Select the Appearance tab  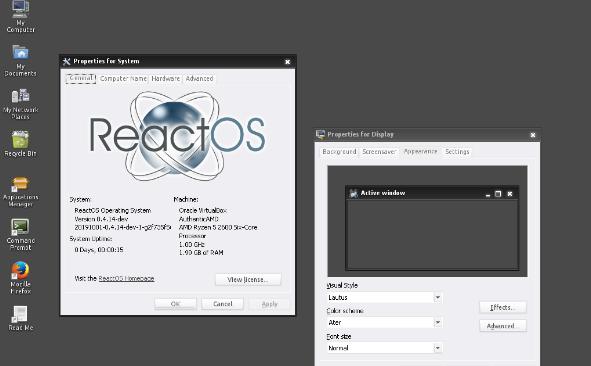tap(420, 151)
